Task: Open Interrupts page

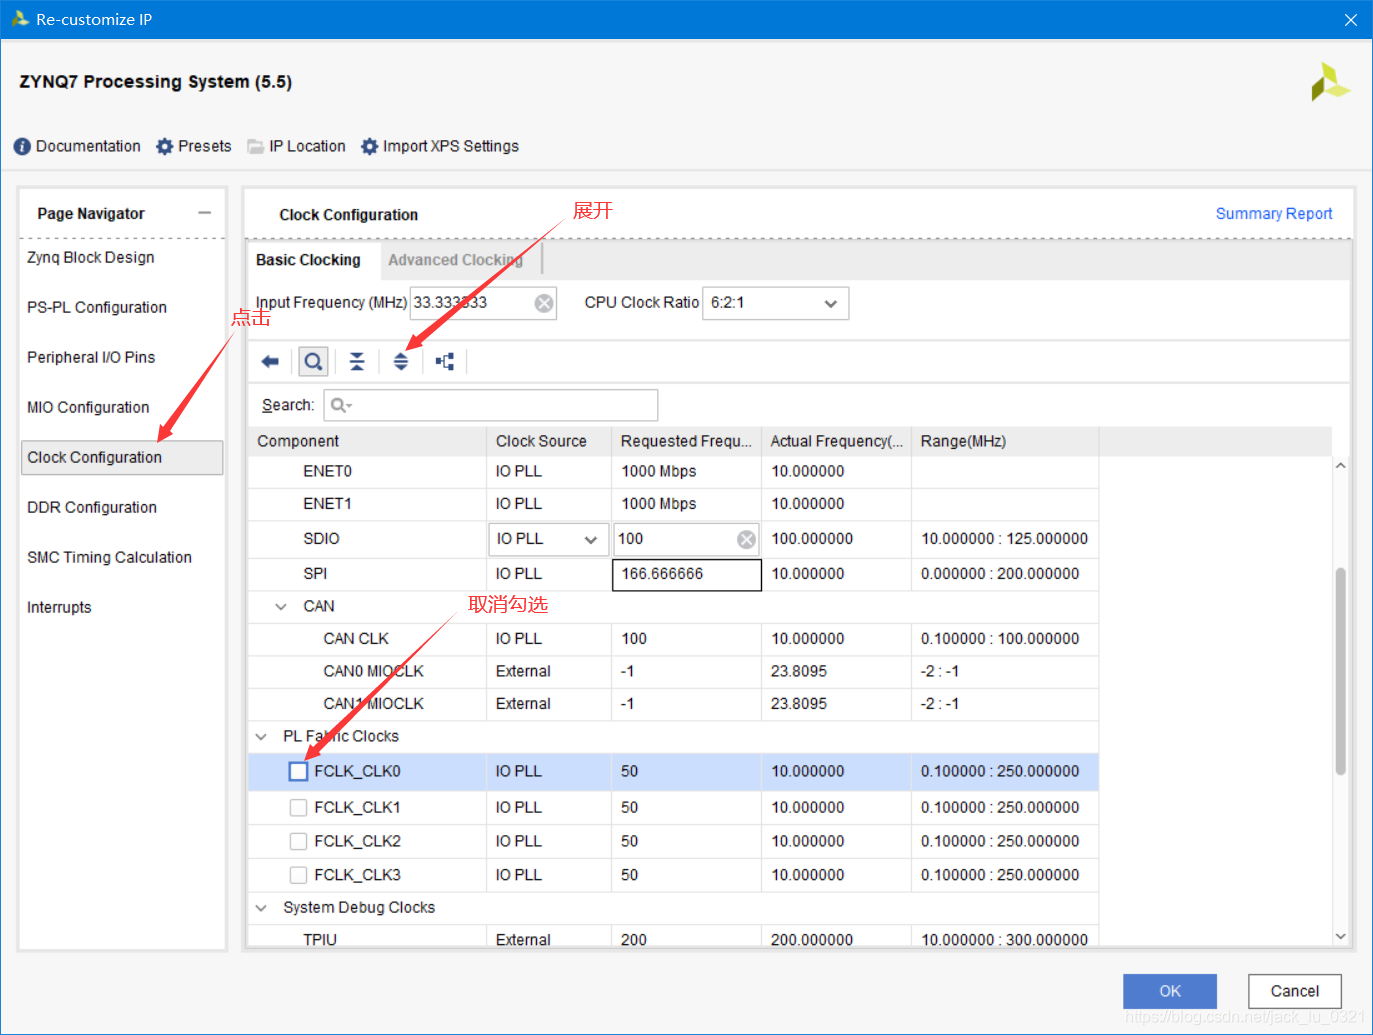Action: click(x=59, y=607)
